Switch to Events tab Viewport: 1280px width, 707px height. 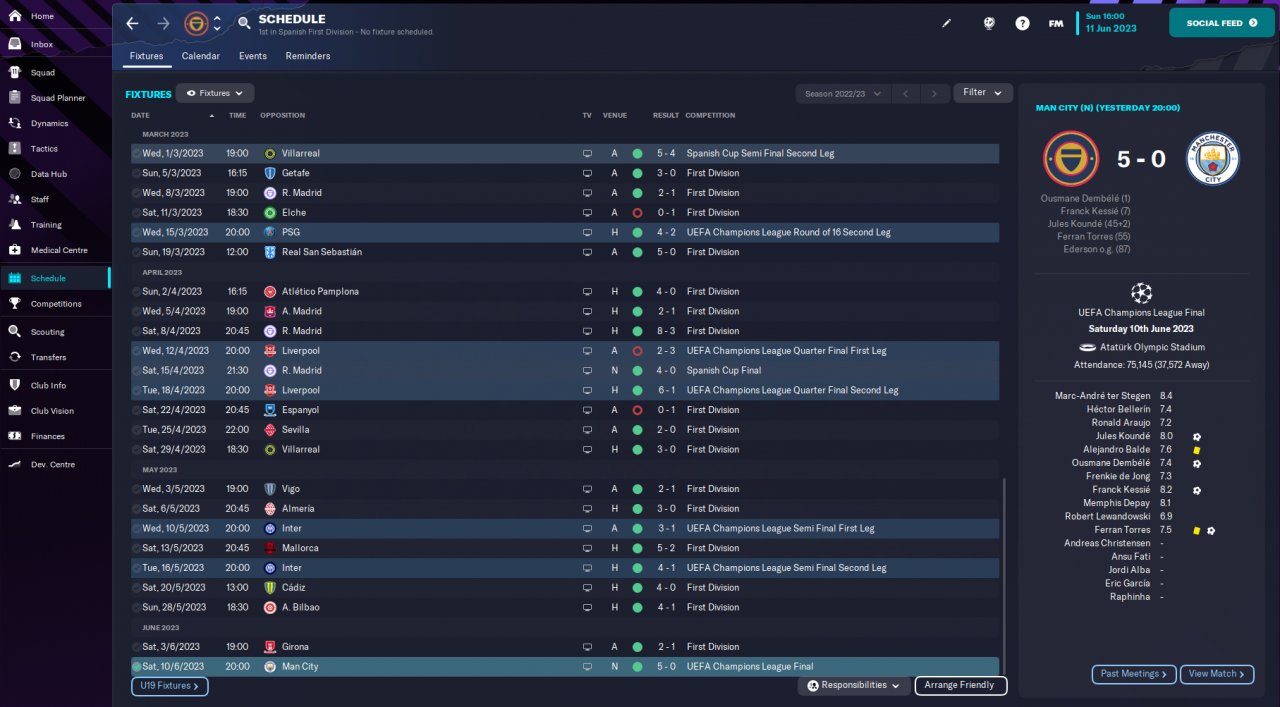pos(253,56)
